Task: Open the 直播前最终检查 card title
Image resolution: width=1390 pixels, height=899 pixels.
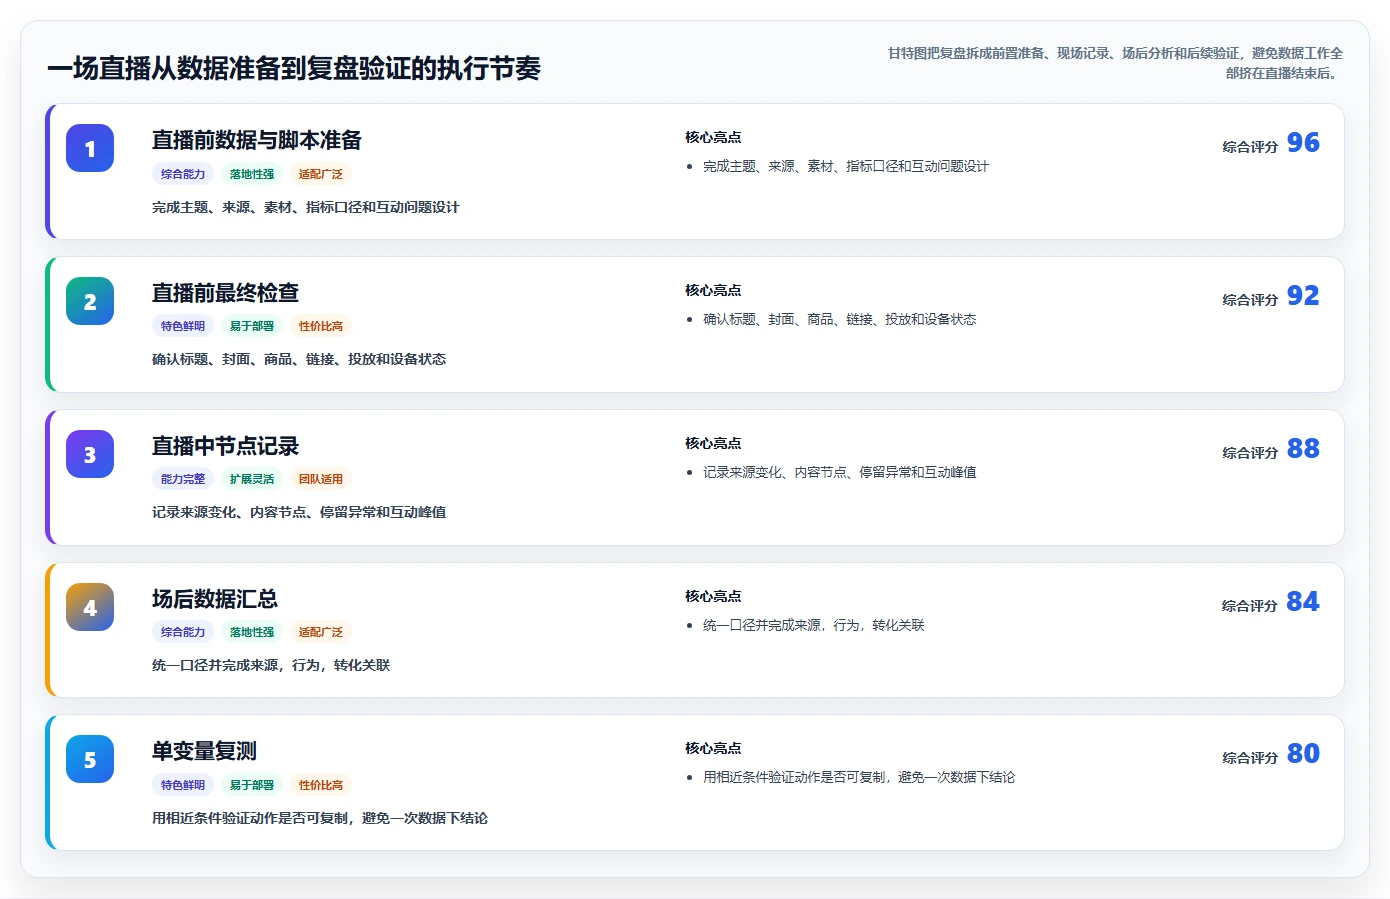Action: [x=225, y=293]
